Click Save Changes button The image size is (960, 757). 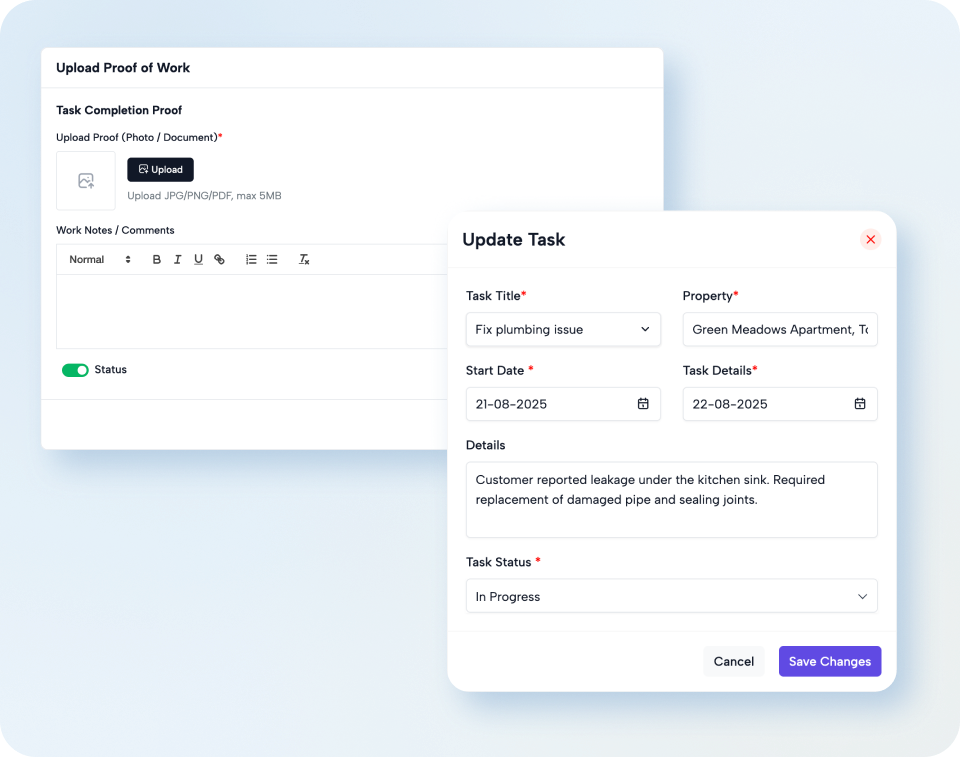pos(829,661)
